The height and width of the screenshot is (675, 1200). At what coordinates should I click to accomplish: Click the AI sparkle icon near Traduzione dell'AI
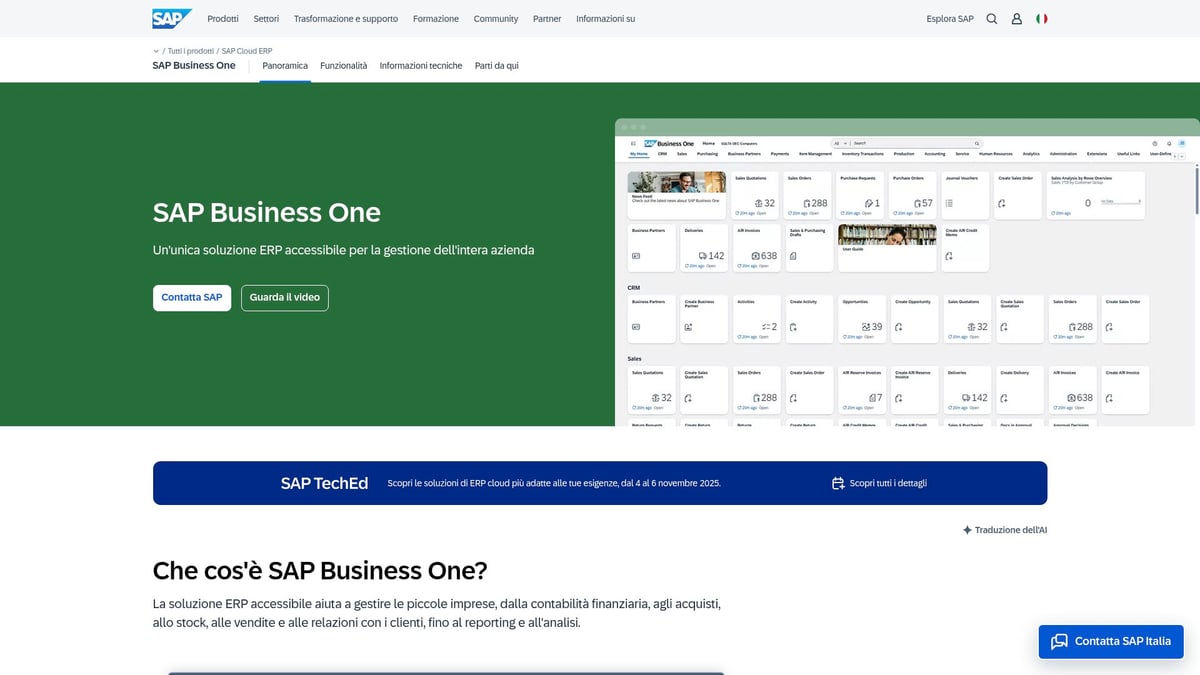(965, 530)
